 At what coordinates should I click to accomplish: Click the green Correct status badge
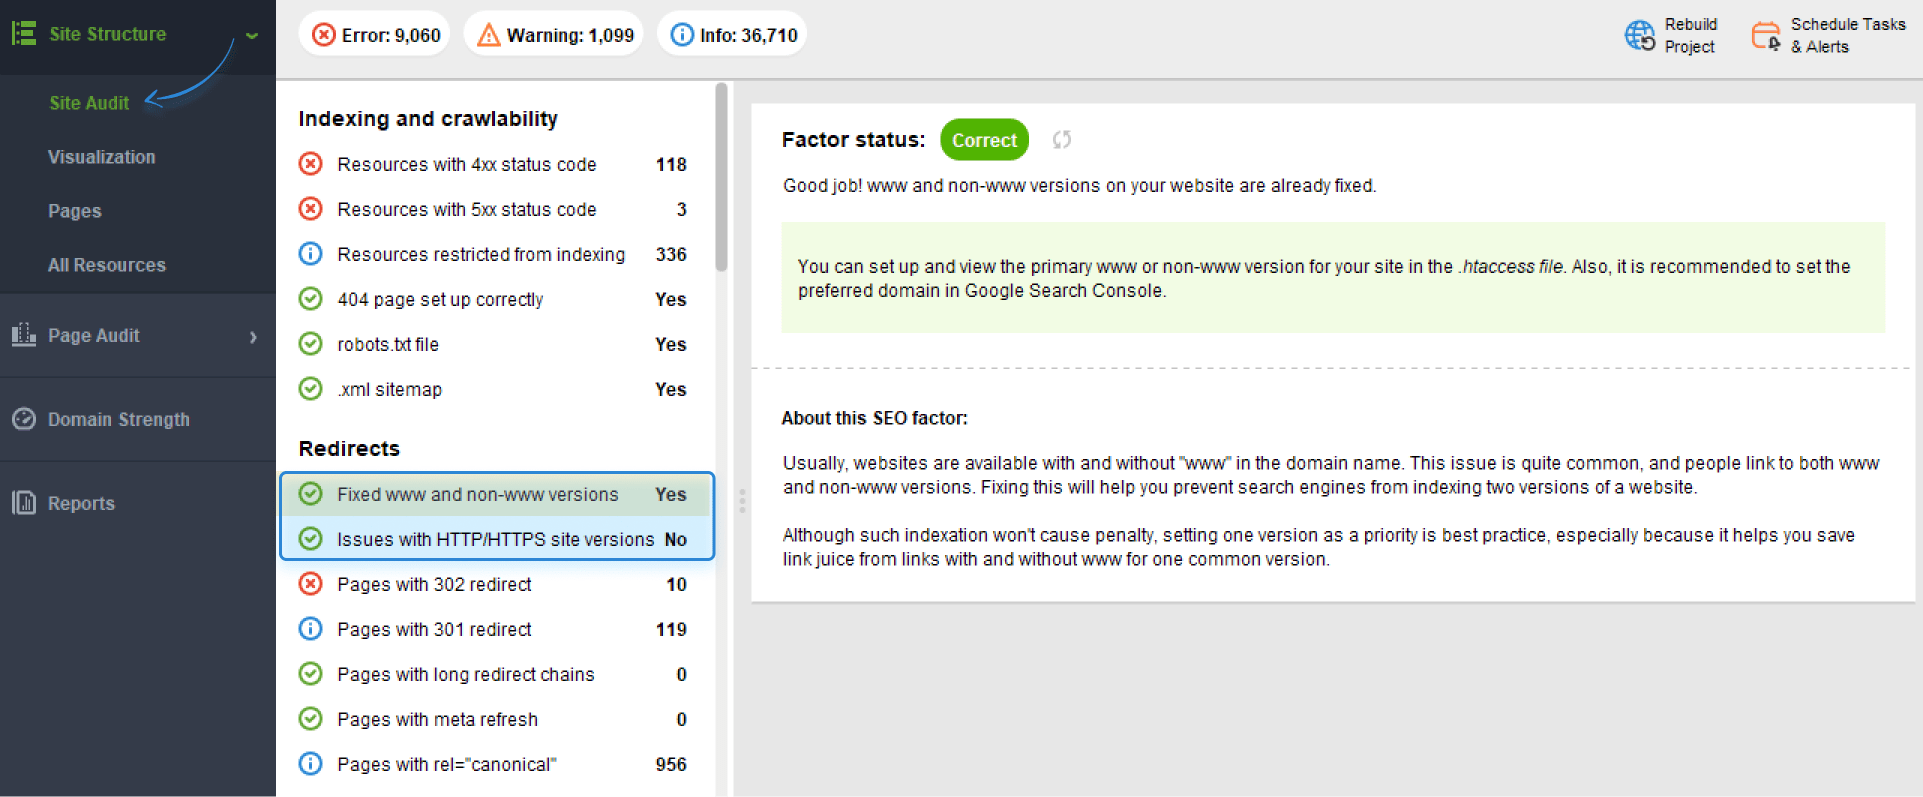click(984, 140)
